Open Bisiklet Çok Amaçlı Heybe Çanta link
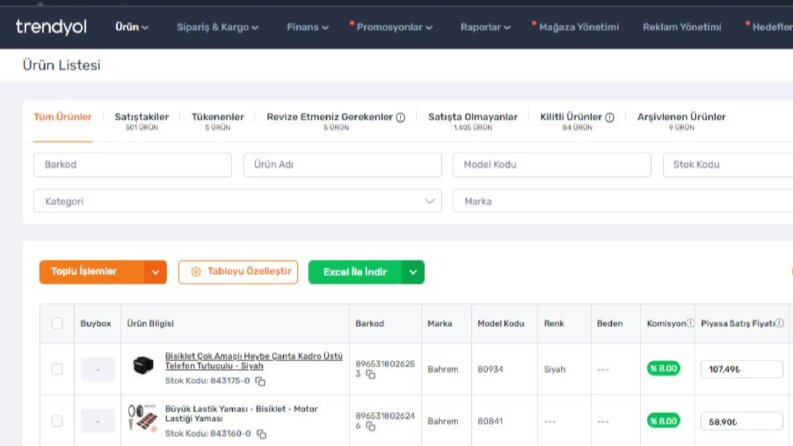Viewport: 793px width, 446px height. [253, 361]
